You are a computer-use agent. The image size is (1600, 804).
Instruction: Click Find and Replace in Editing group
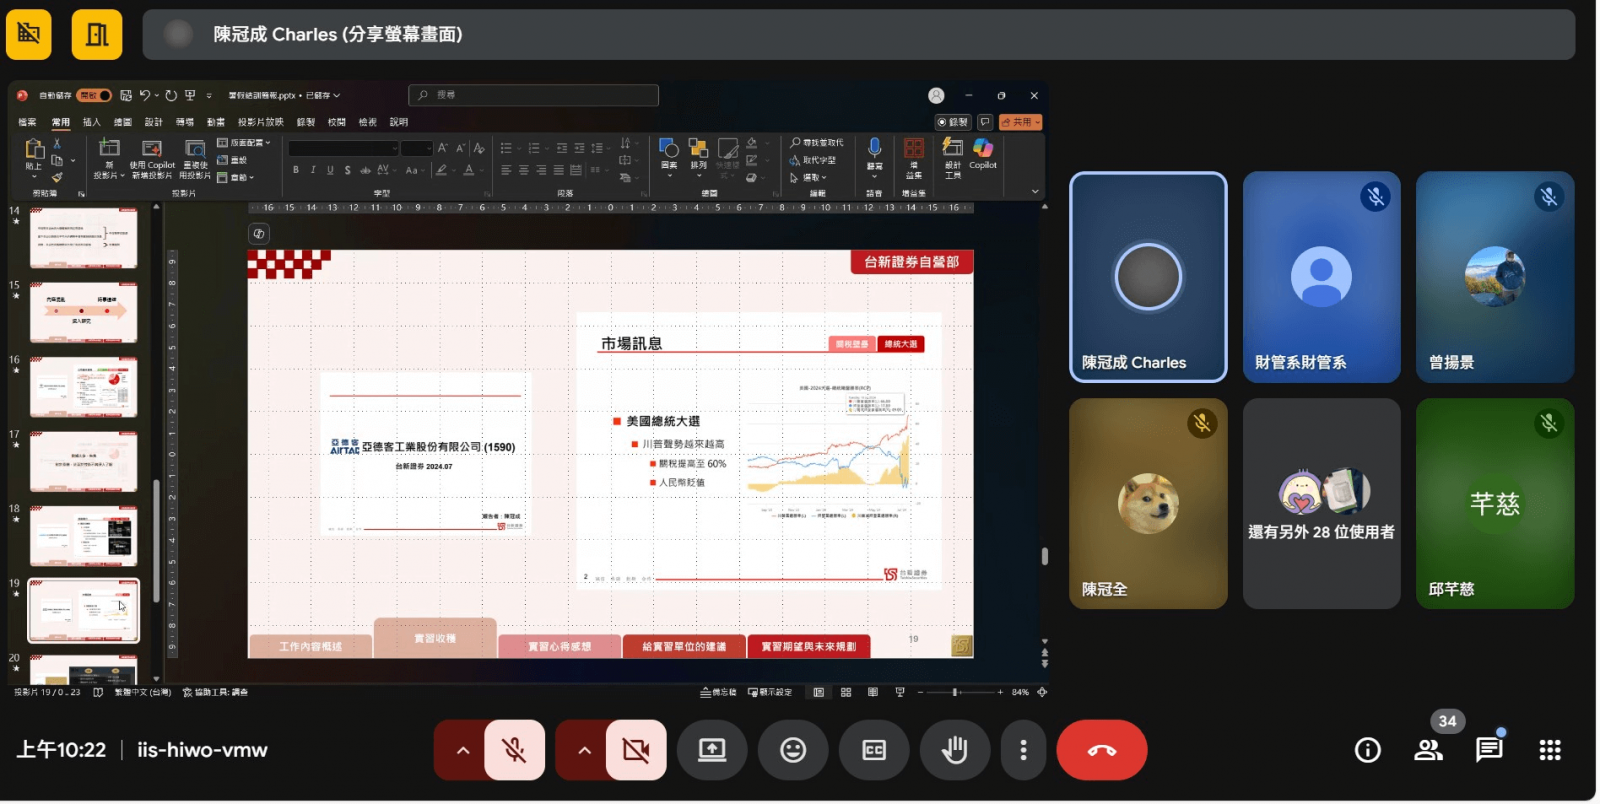click(816, 143)
